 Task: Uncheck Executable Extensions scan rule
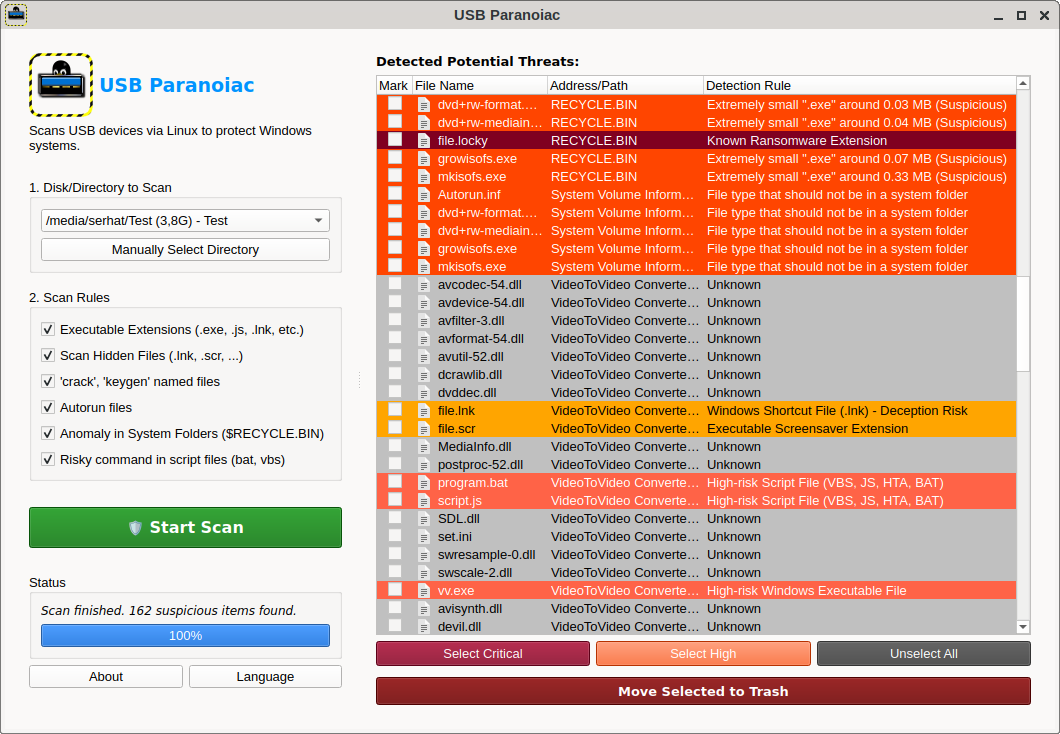(x=48, y=330)
